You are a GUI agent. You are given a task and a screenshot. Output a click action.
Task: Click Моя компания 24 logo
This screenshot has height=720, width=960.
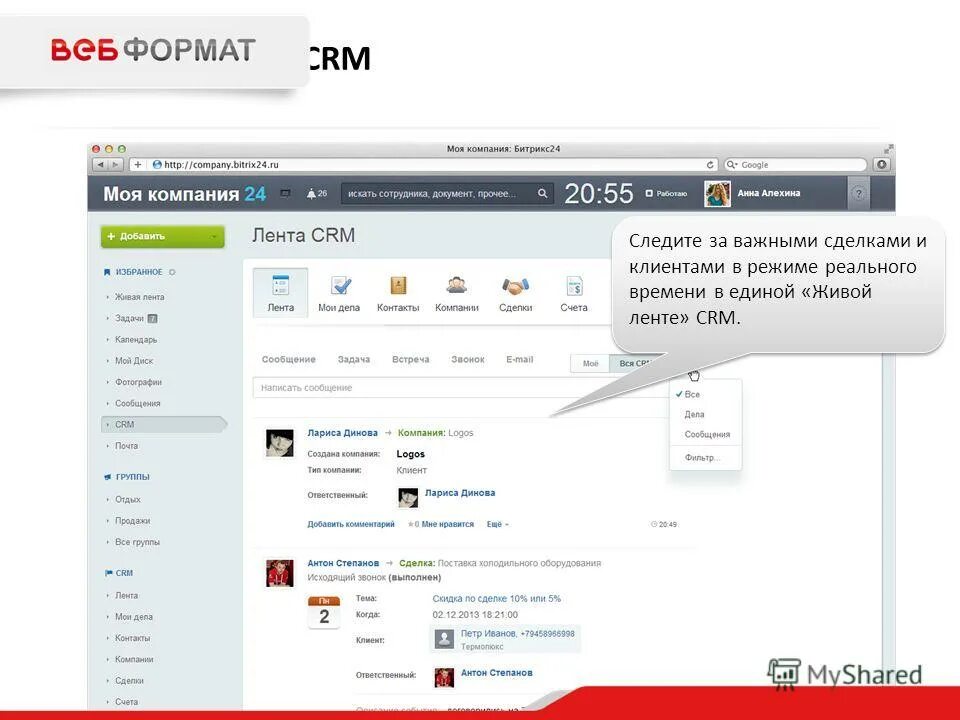point(184,193)
